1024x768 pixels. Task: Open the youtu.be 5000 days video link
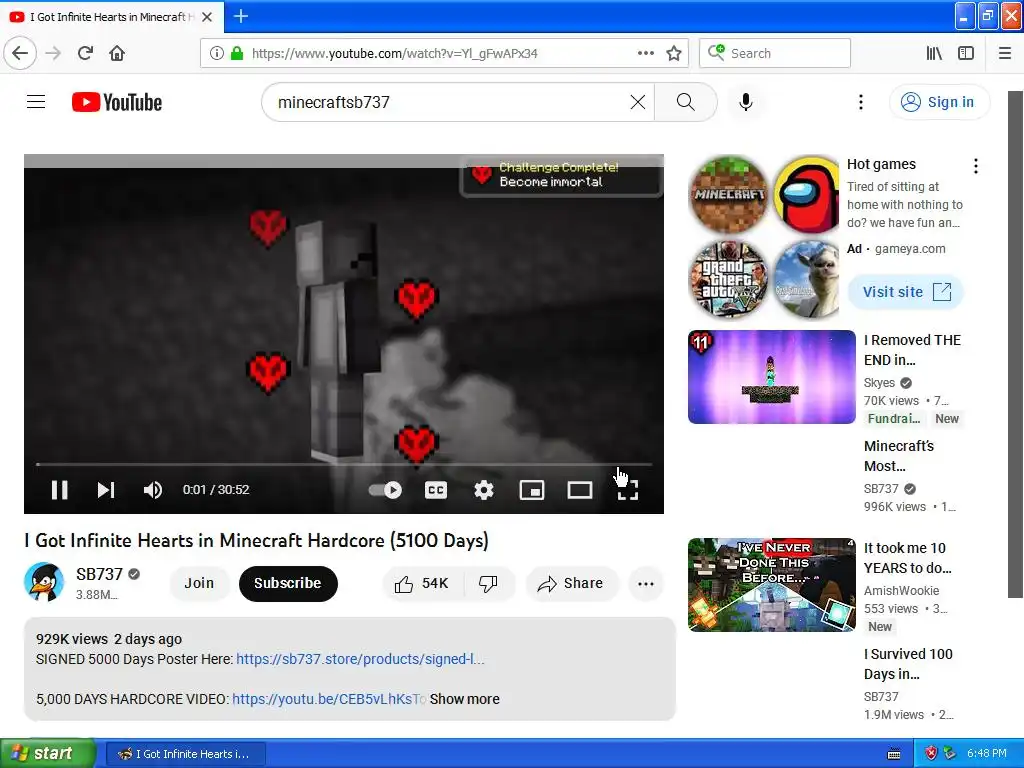328,699
